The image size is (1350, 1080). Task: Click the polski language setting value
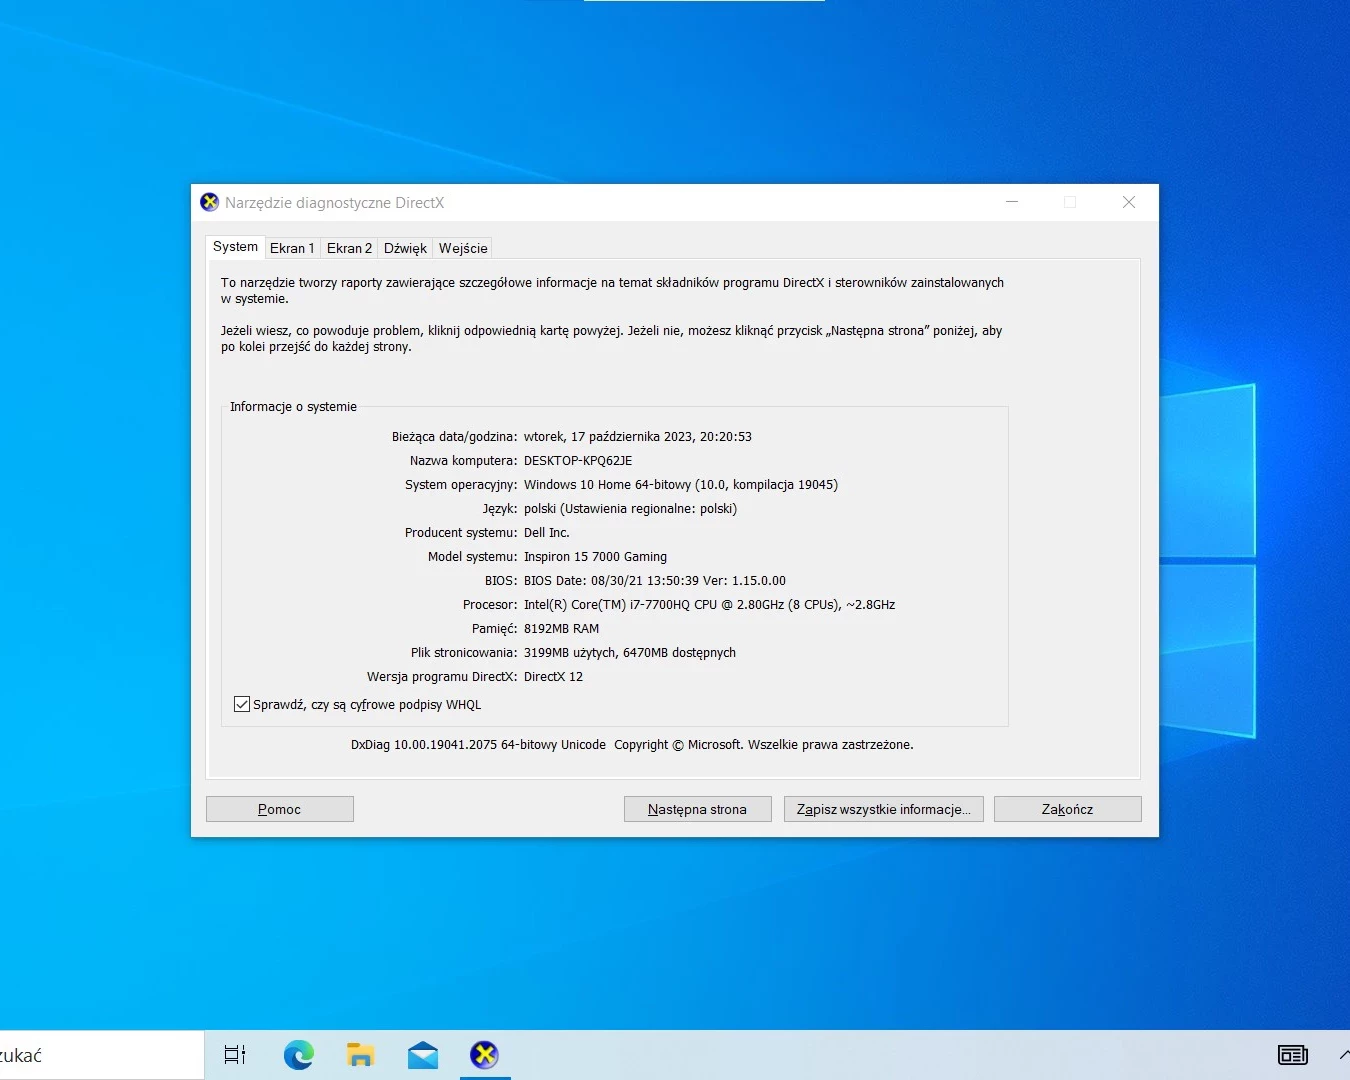click(630, 509)
